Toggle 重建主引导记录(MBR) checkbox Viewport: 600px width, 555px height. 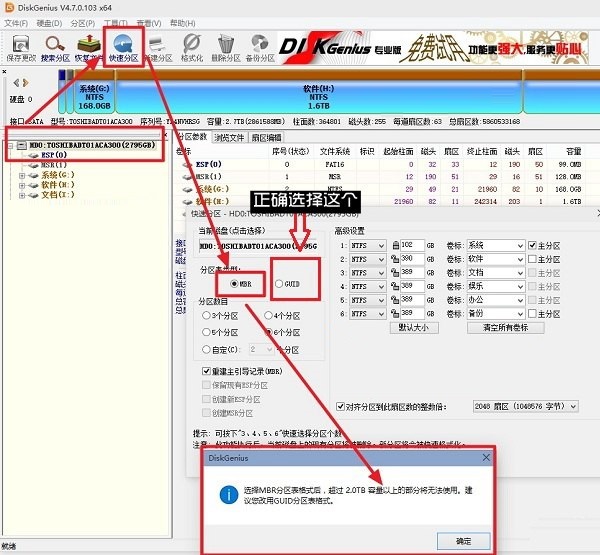tap(206, 371)
